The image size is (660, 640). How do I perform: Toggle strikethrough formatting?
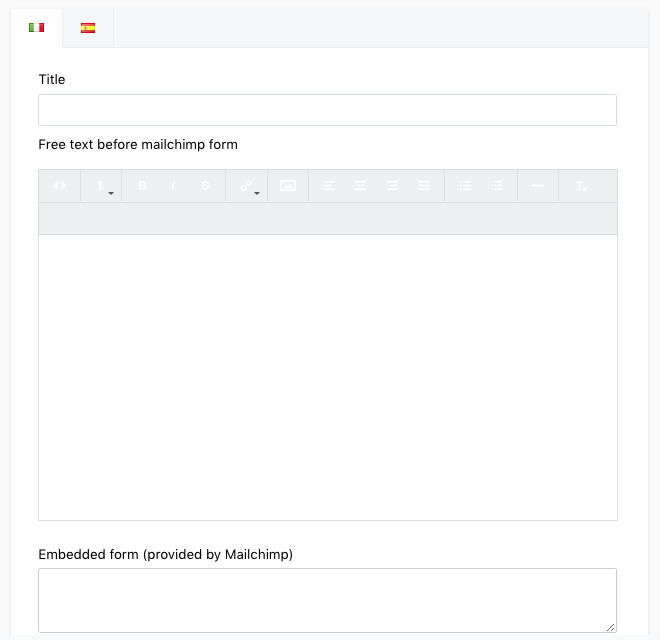[x=205, y=186]
